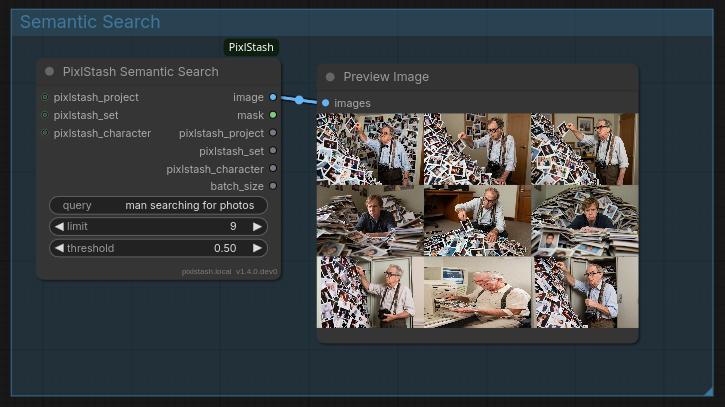Click the Preview Image node title
Screen dimensions: 725x407
pyautogui.click(x=386, y=77)
